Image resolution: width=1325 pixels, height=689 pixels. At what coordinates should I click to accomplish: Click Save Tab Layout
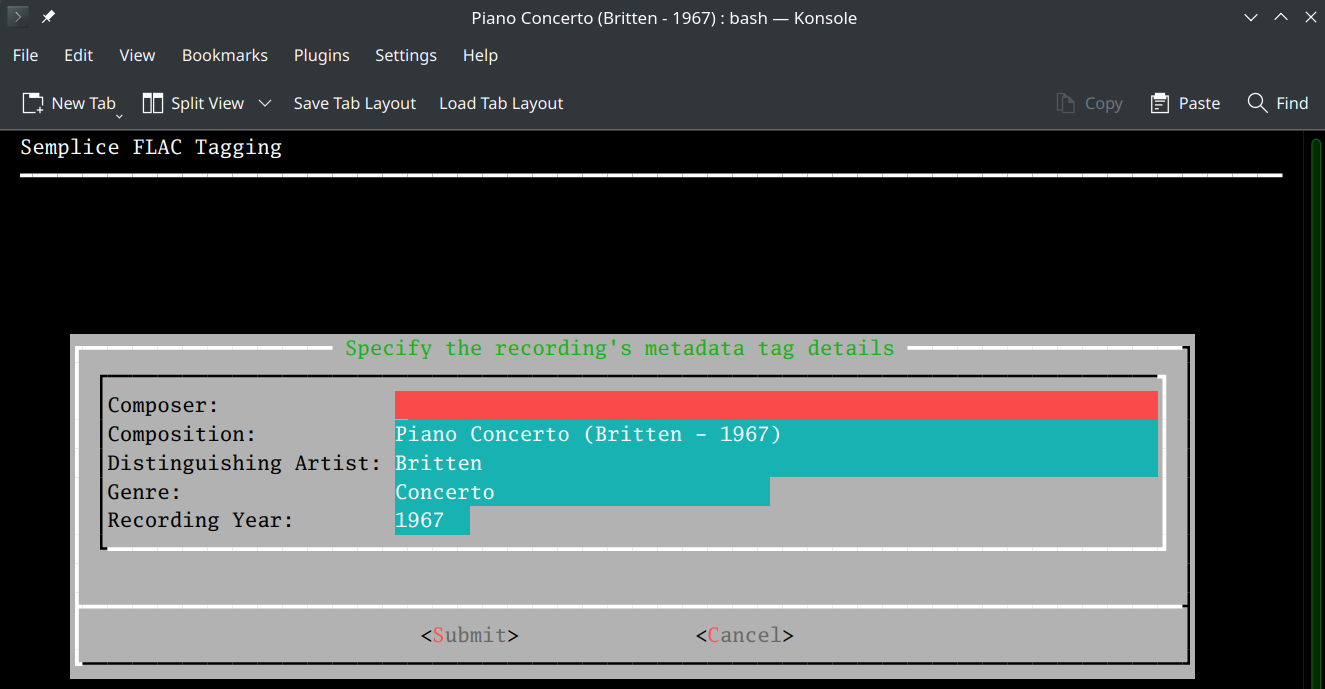click(x=354, y=103)
